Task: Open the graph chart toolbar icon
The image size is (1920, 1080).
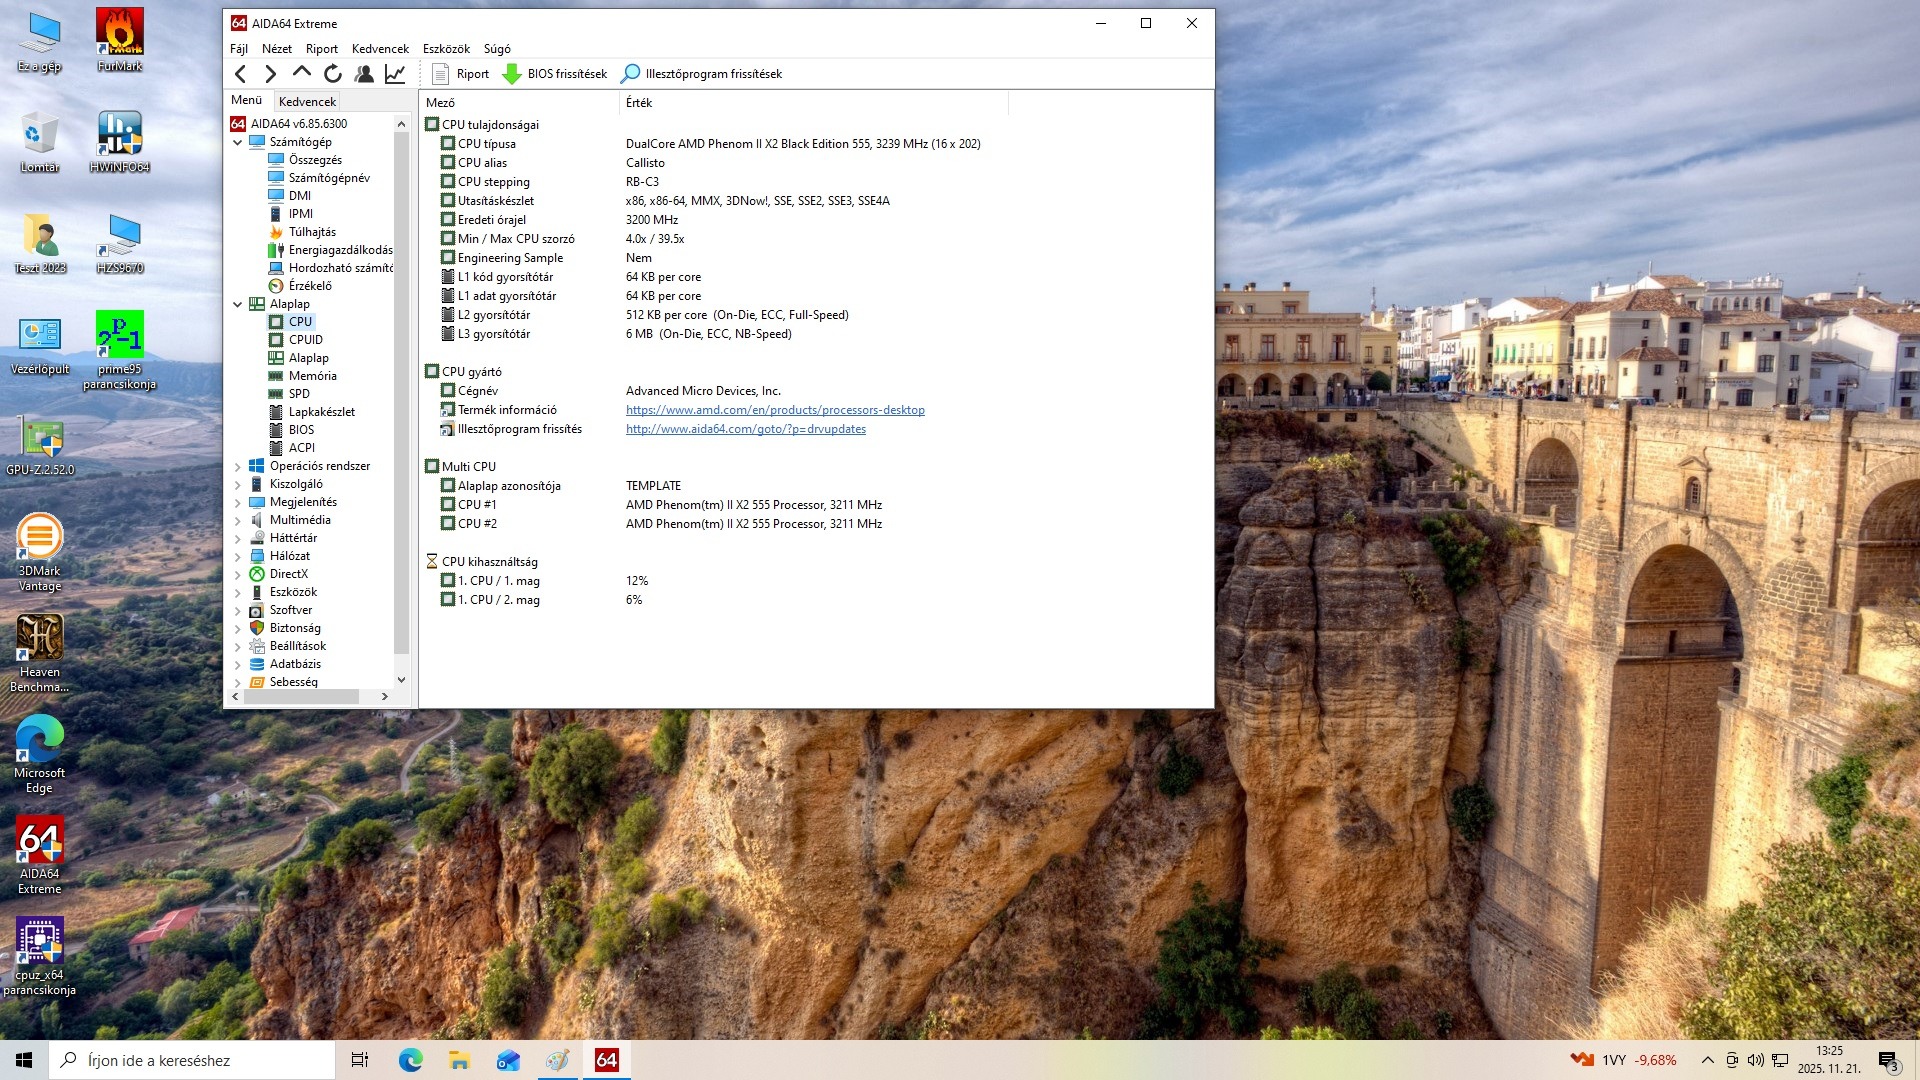Action: [x=395, y=73]
